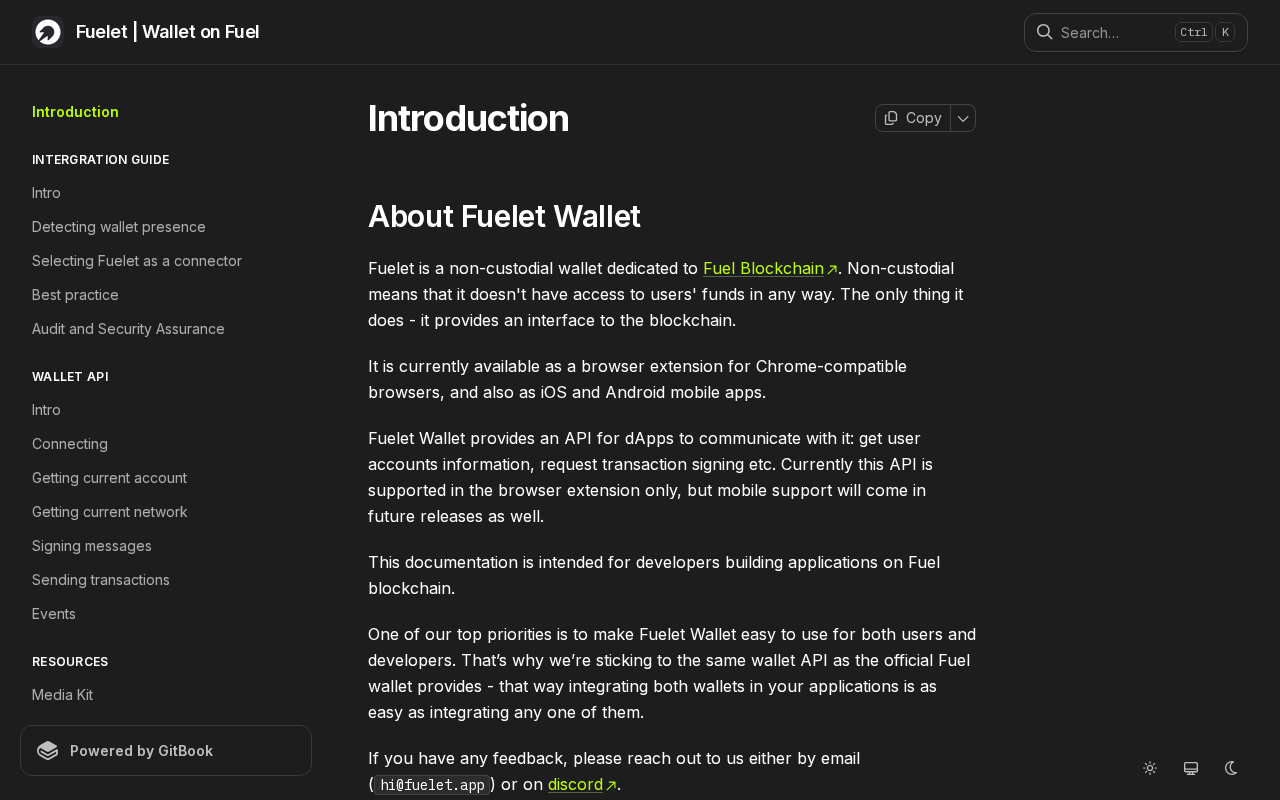The width and height of the screenshot is (1280, 800).
Task: Expand the Copy options dropdown arrow
Action: click(963, 118)
